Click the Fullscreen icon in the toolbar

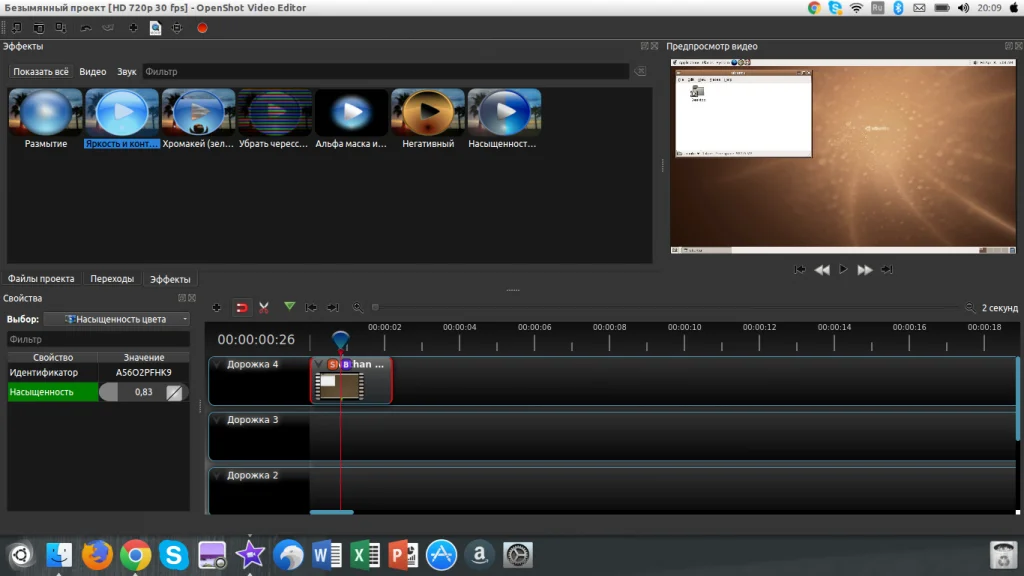point(177,28)
